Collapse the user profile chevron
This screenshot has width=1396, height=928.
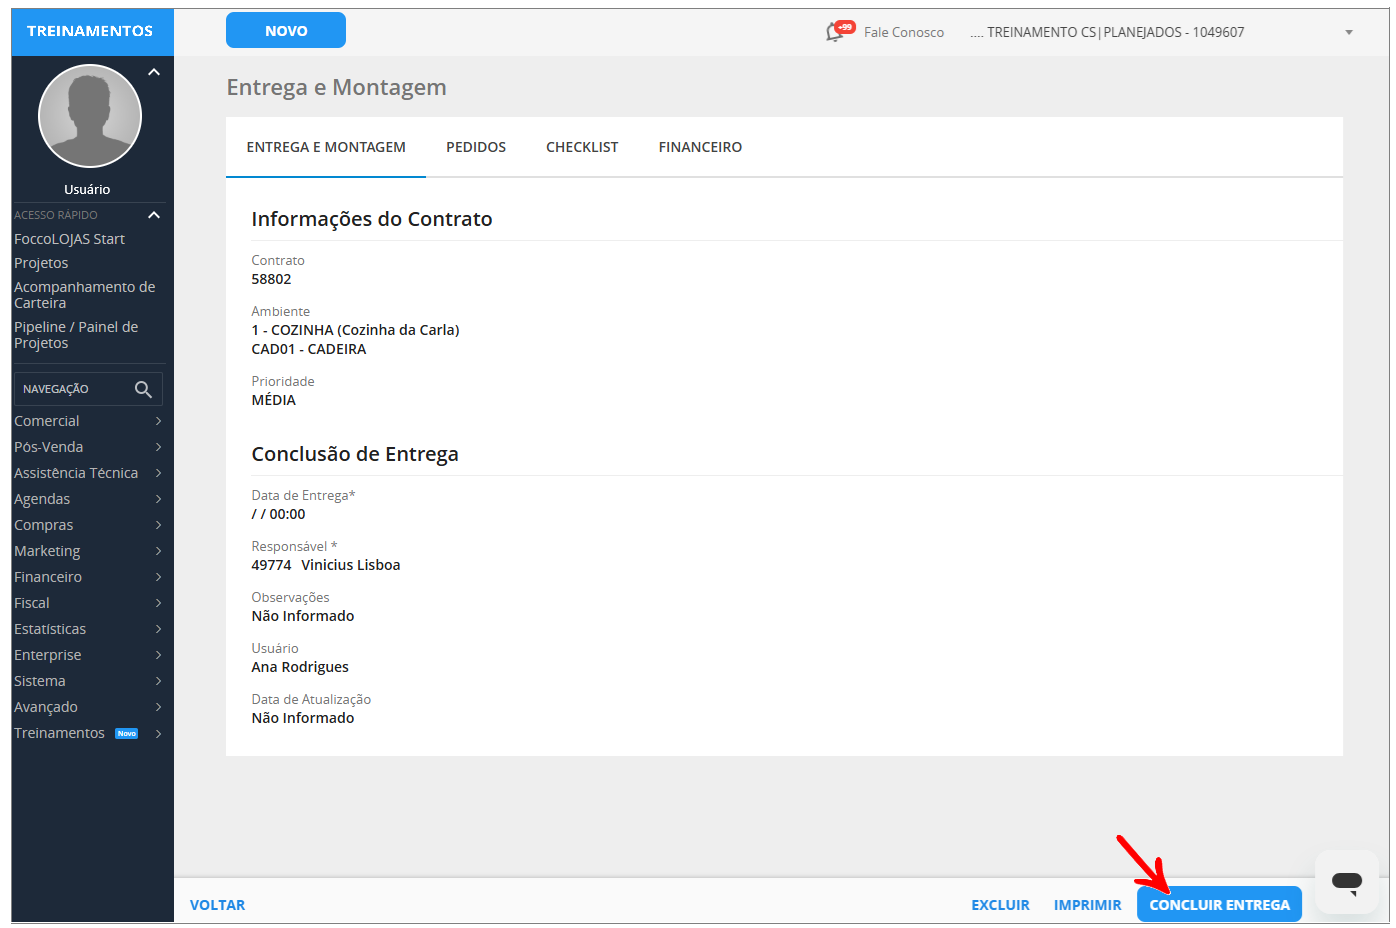click(x=154, y=72)
